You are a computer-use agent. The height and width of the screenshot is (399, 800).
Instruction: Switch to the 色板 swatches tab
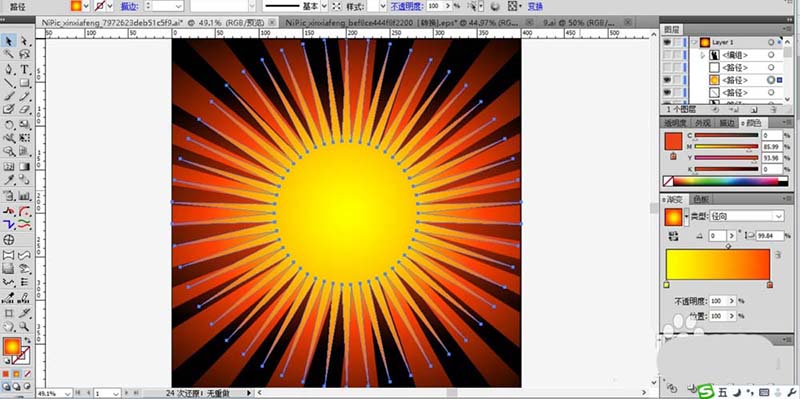(702, 199)
